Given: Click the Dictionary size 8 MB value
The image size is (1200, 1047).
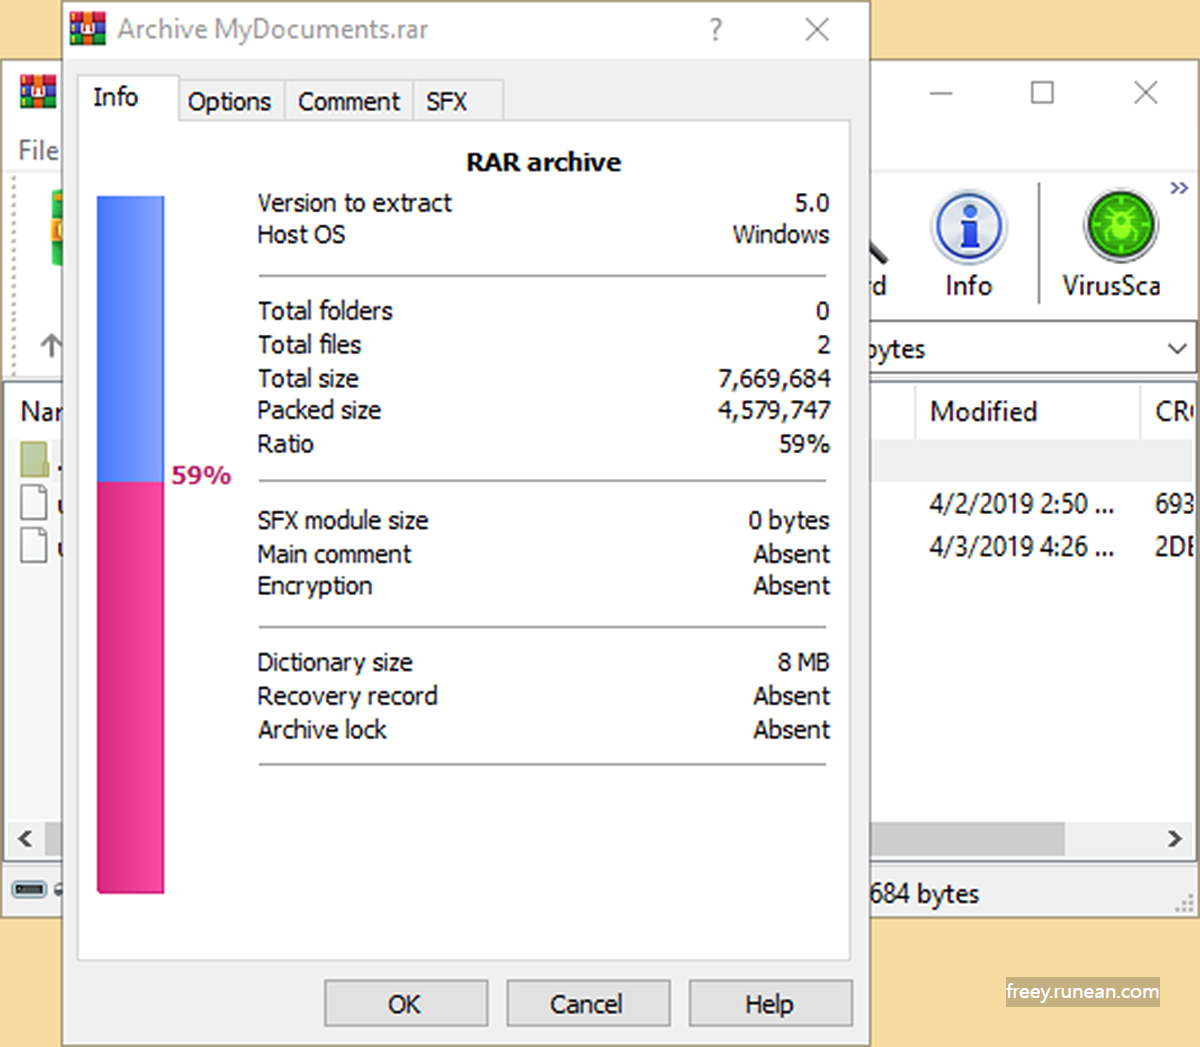Looking at the screenshot, I should (803, 662).
